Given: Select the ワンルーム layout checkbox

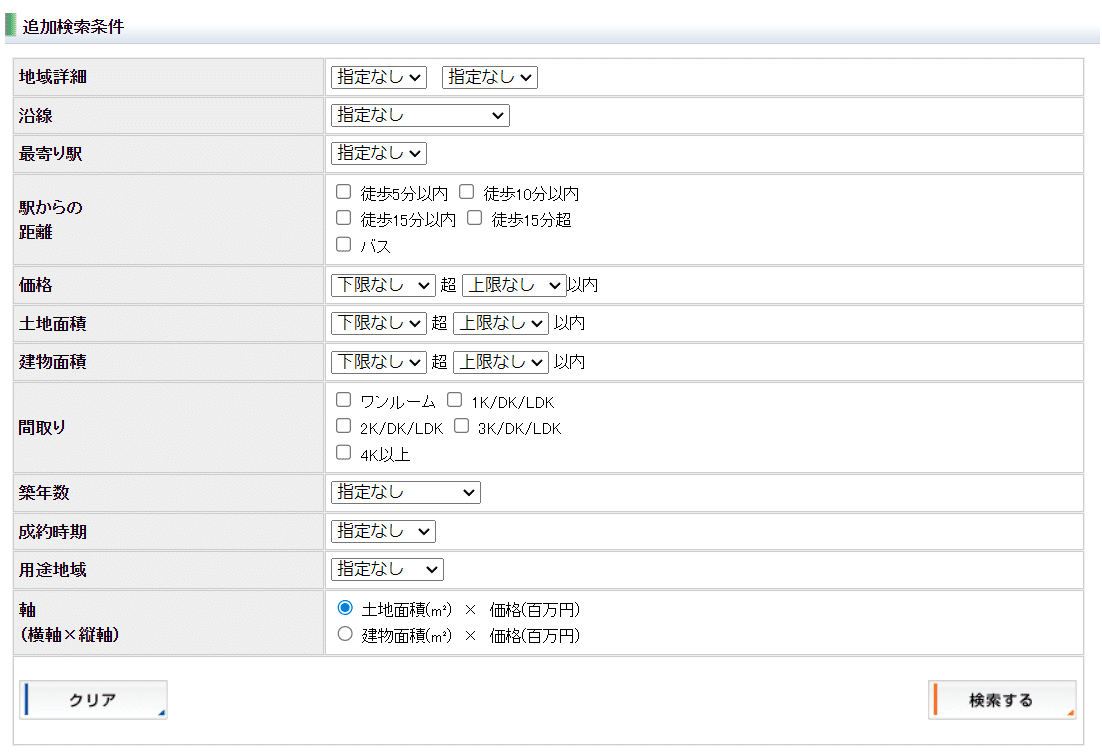Looking at the screenshot, I should (x=344, y=400).
